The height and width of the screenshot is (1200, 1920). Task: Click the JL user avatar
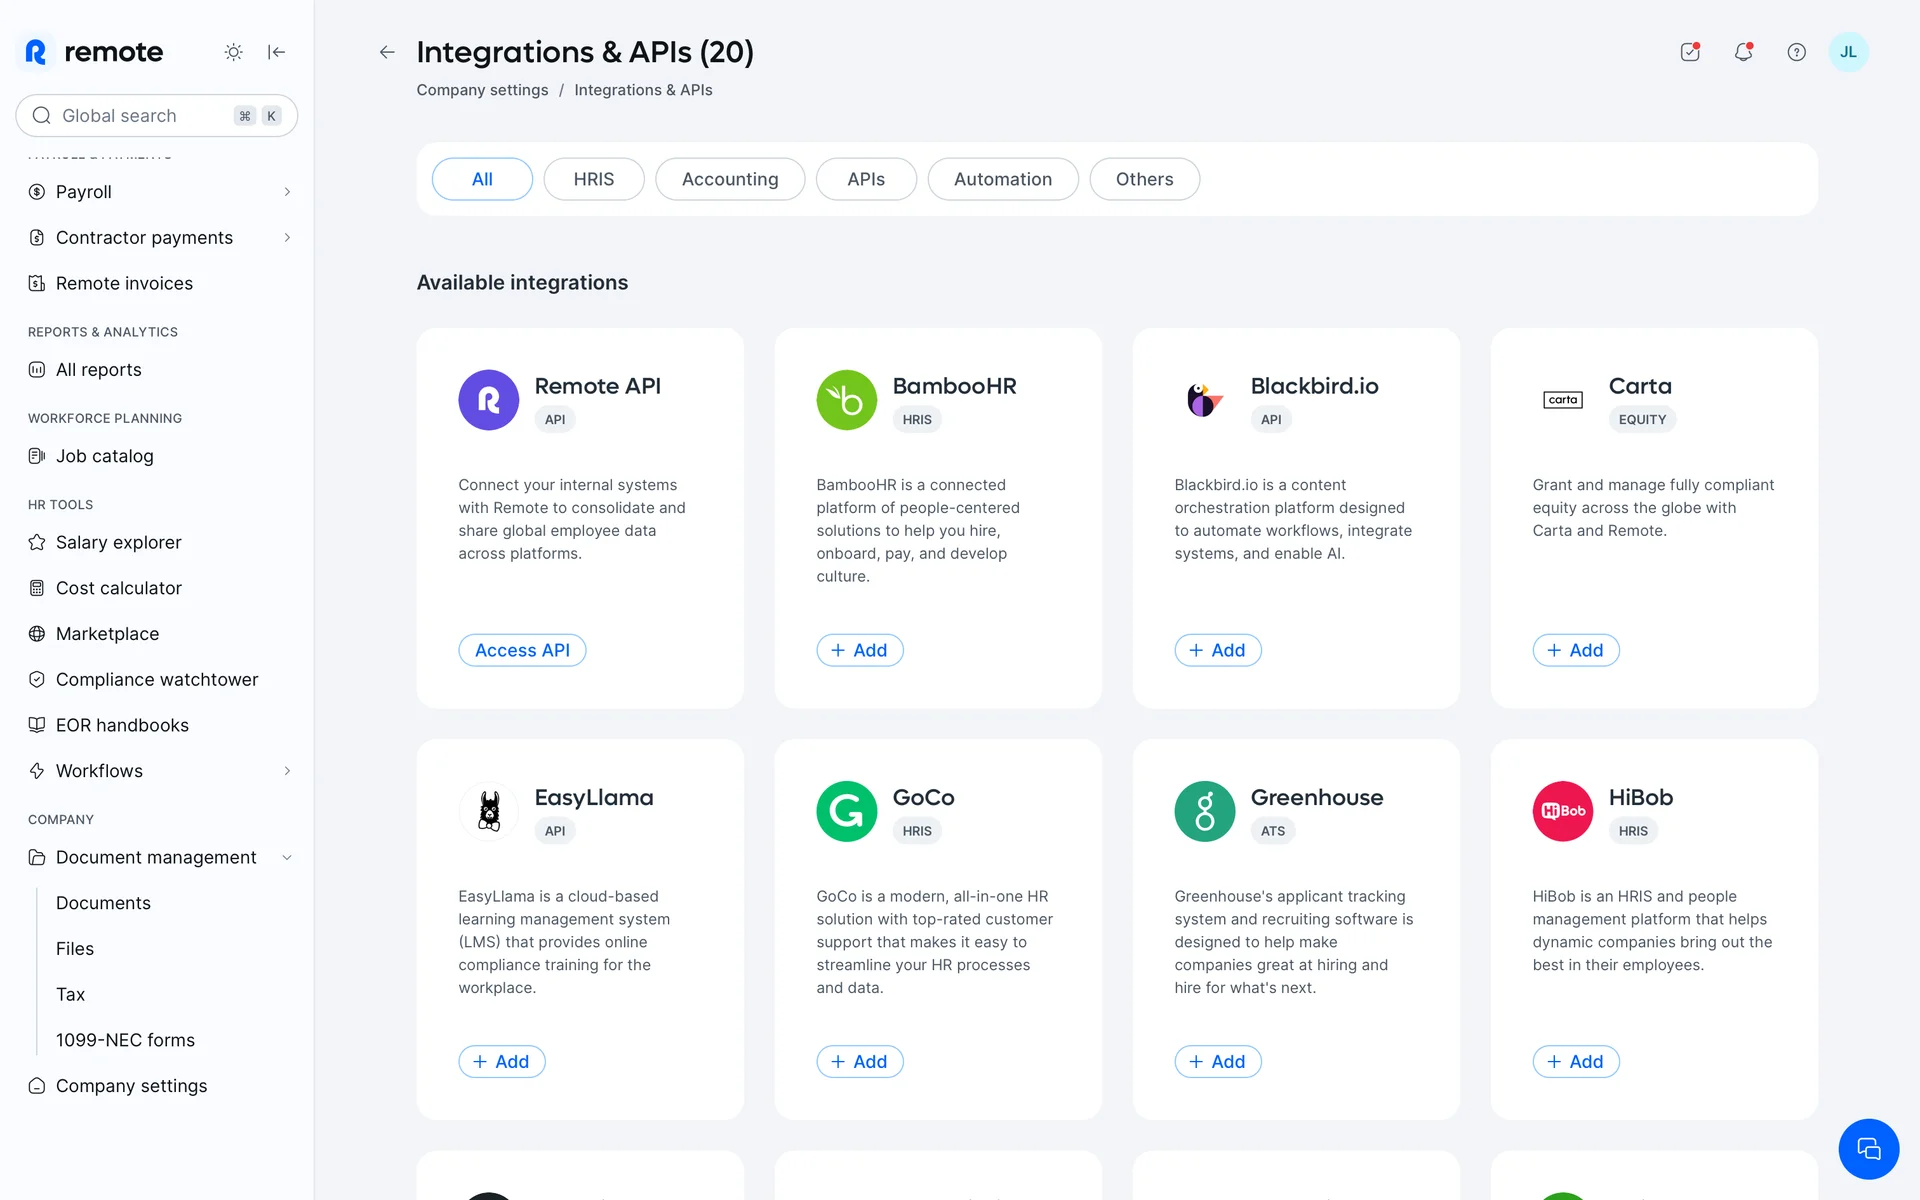pyautogui.click(x=1848, y=52)
